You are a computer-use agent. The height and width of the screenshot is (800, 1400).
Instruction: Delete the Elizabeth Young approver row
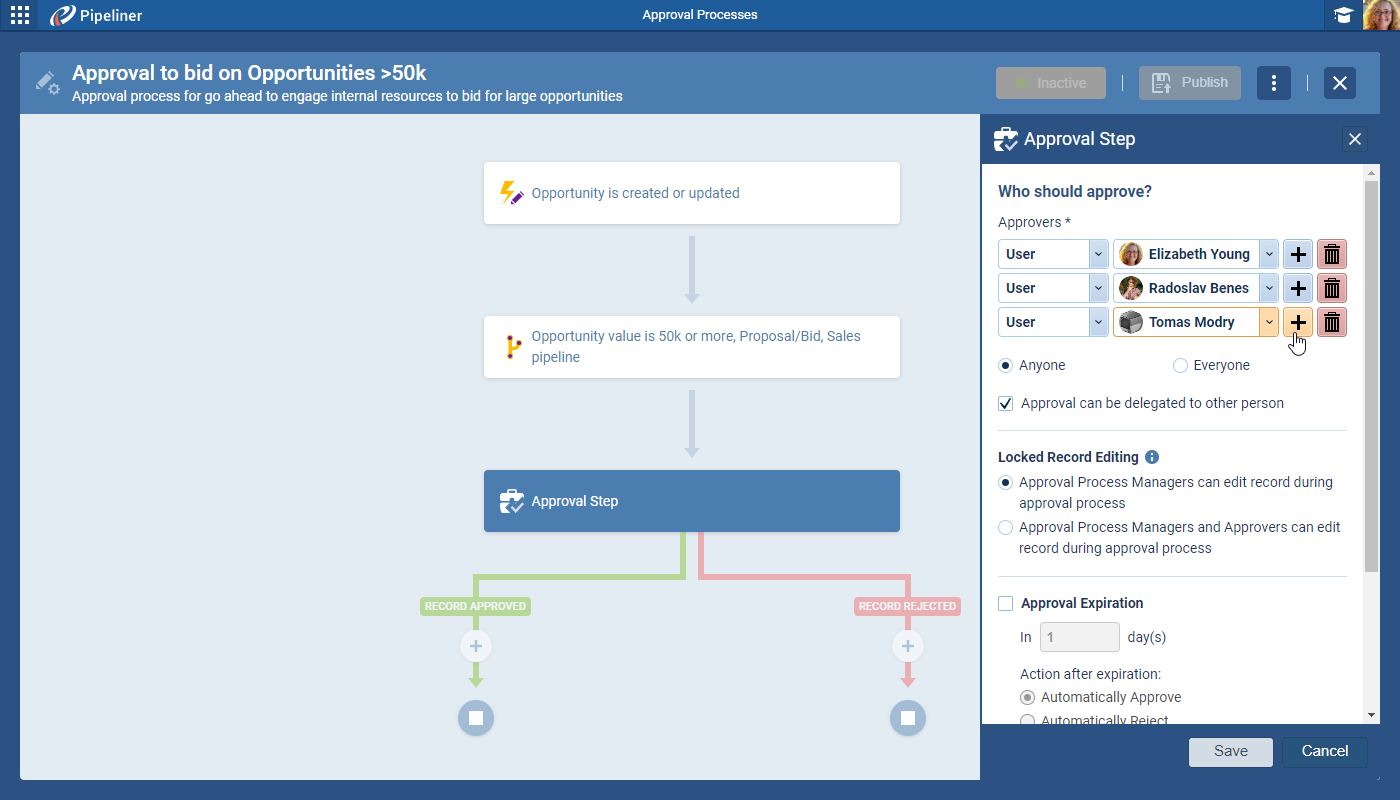(1331, 254)
